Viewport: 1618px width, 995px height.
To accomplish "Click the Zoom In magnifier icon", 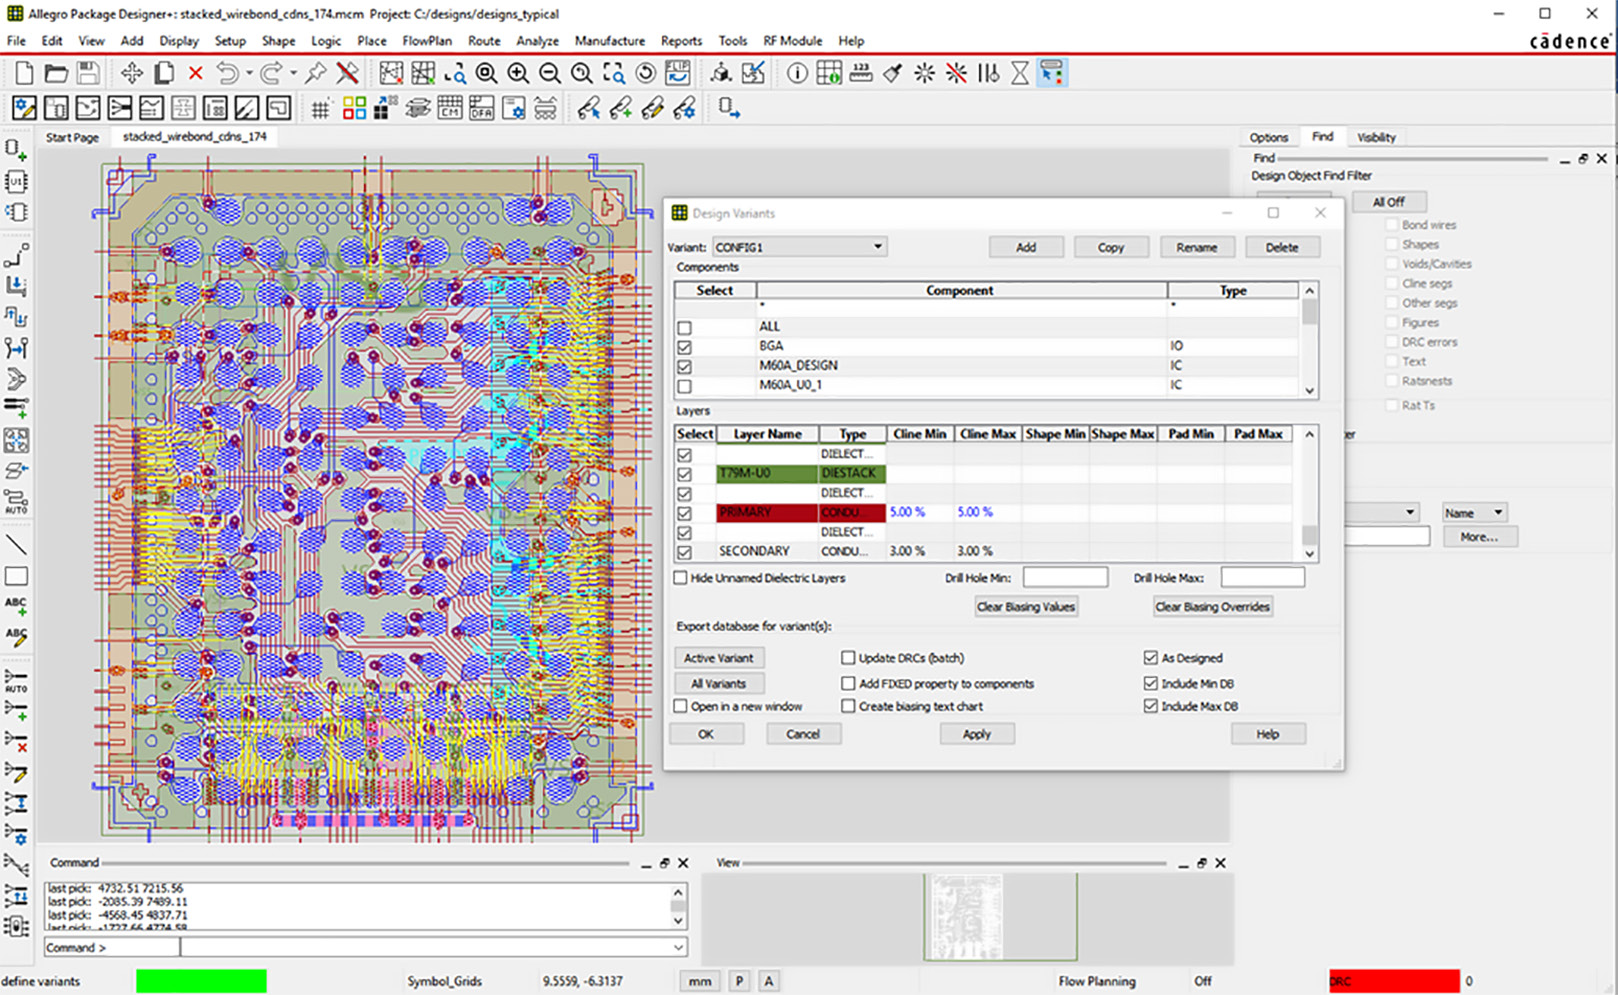I will (x=518, y=73).
